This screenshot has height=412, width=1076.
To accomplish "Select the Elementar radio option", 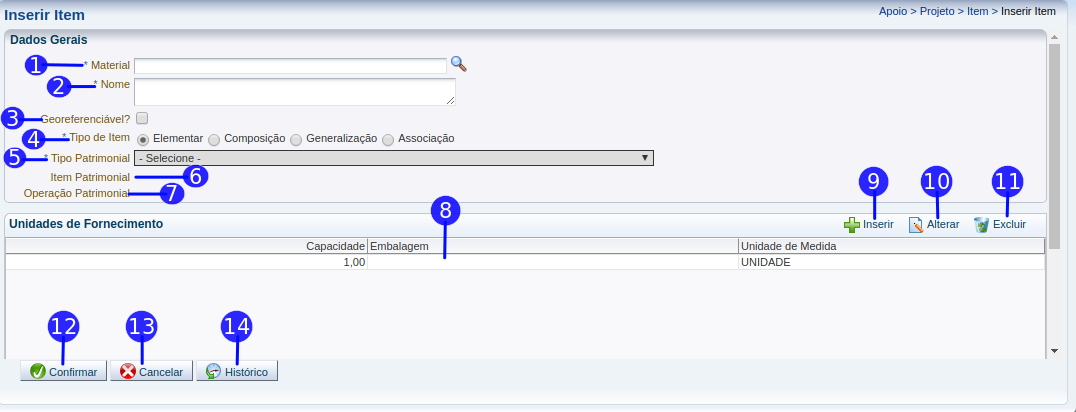I will [144, 139].
